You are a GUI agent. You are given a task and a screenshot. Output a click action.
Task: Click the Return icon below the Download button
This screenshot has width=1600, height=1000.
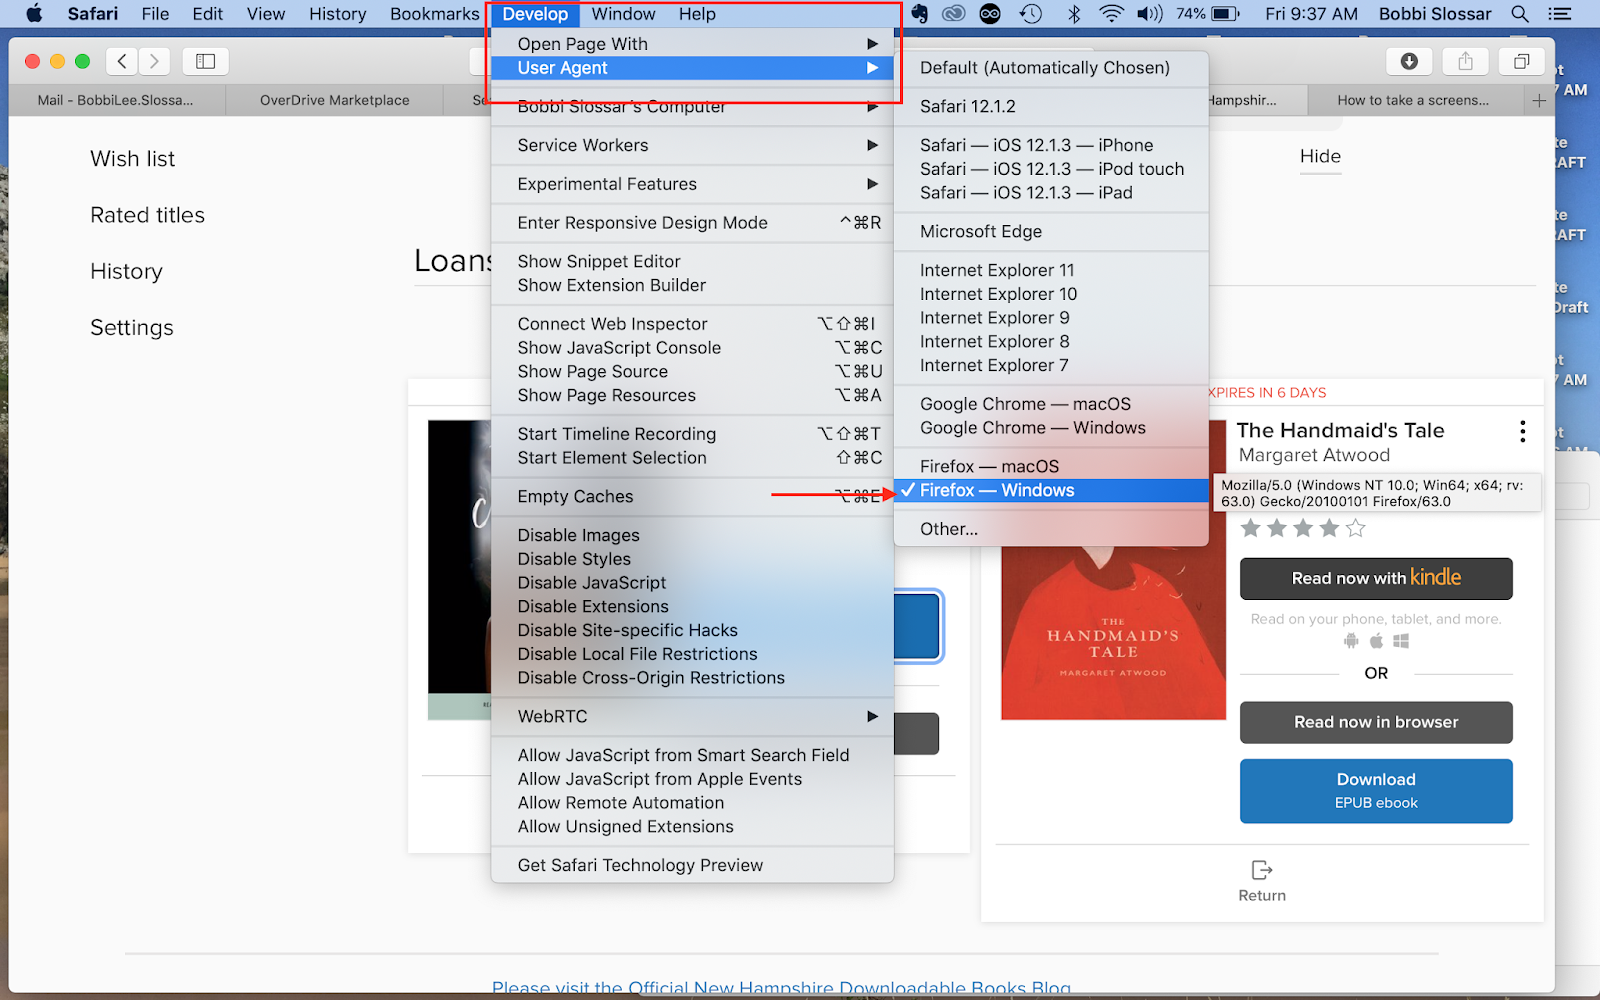(x=1262, y=870)
